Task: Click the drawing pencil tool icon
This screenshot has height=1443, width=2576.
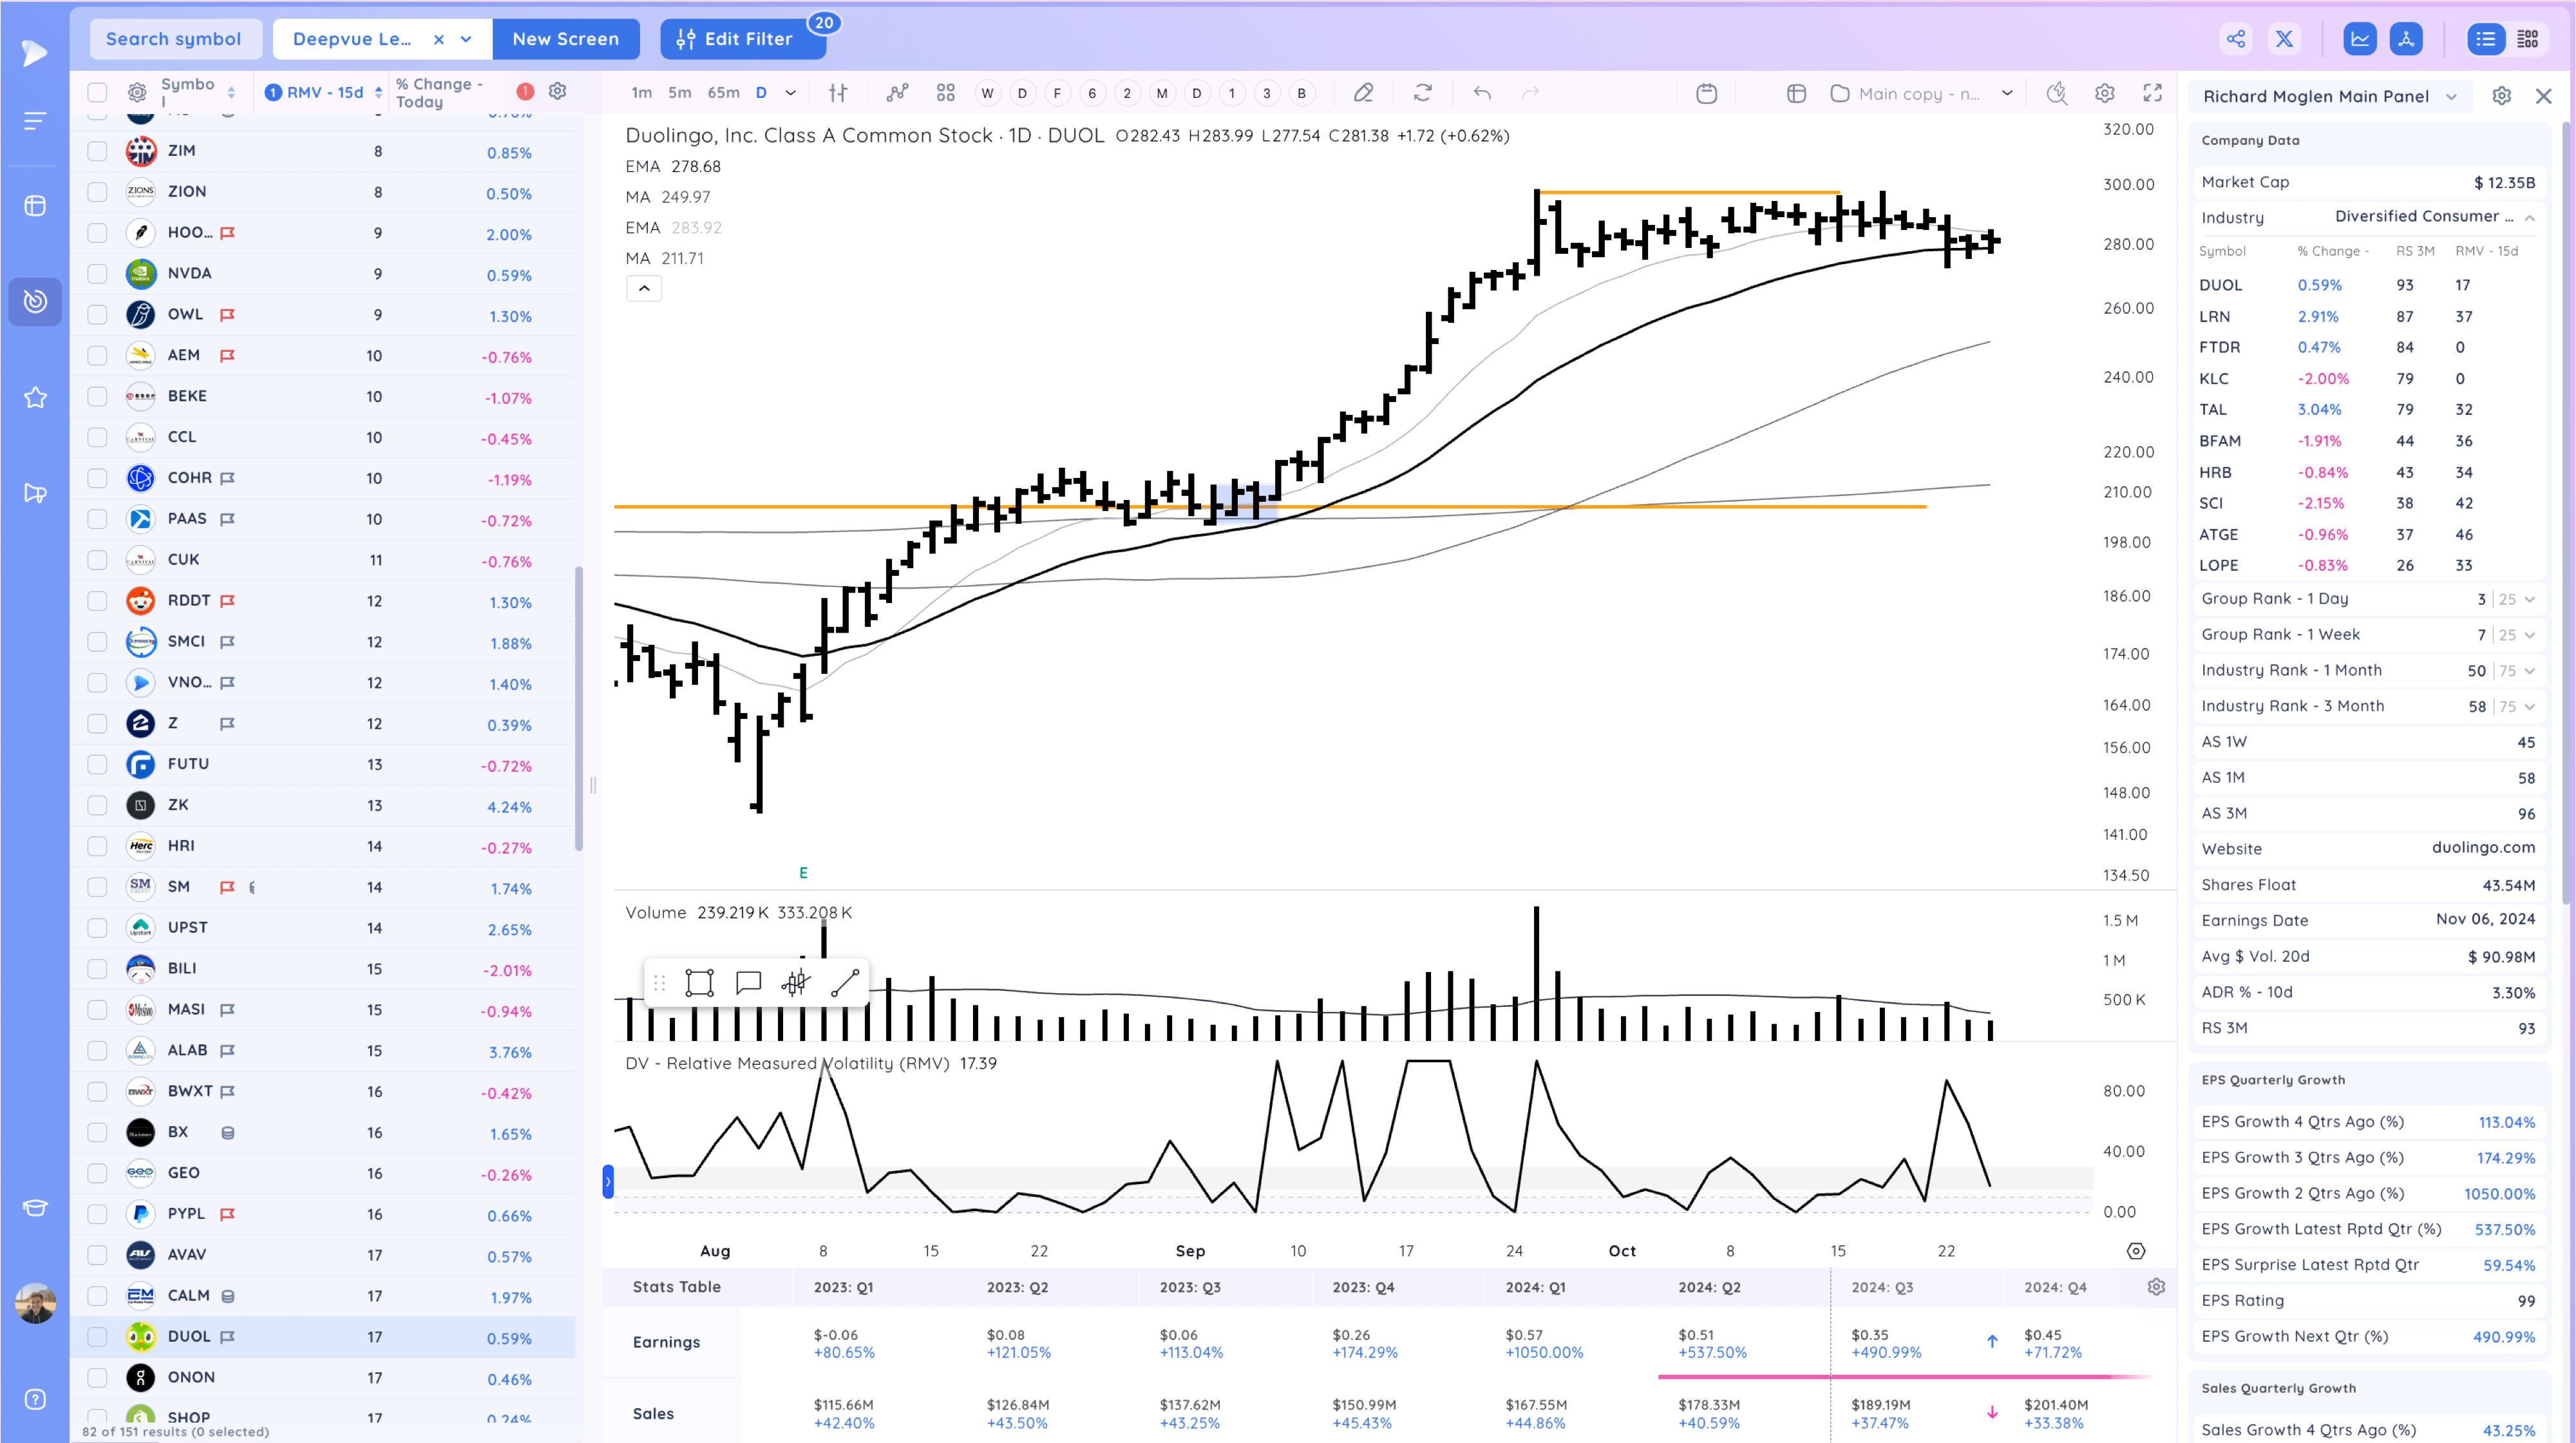Action: [1363, 93]
